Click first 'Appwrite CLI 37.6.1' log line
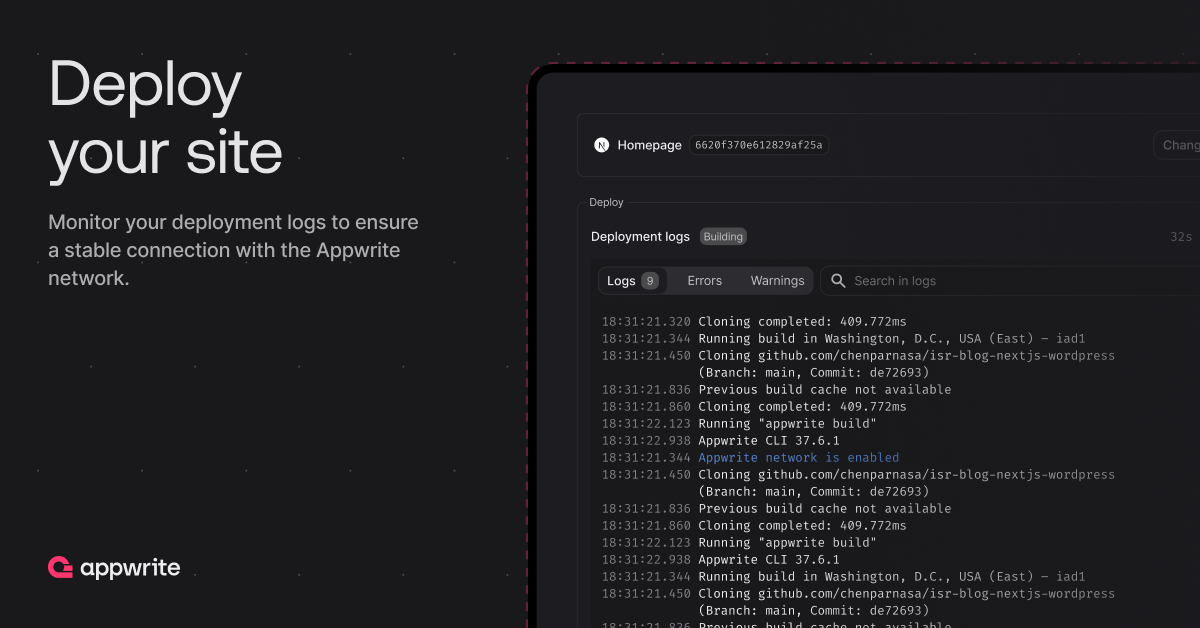This screenshot has height=628, width=1200. [768, 440]
